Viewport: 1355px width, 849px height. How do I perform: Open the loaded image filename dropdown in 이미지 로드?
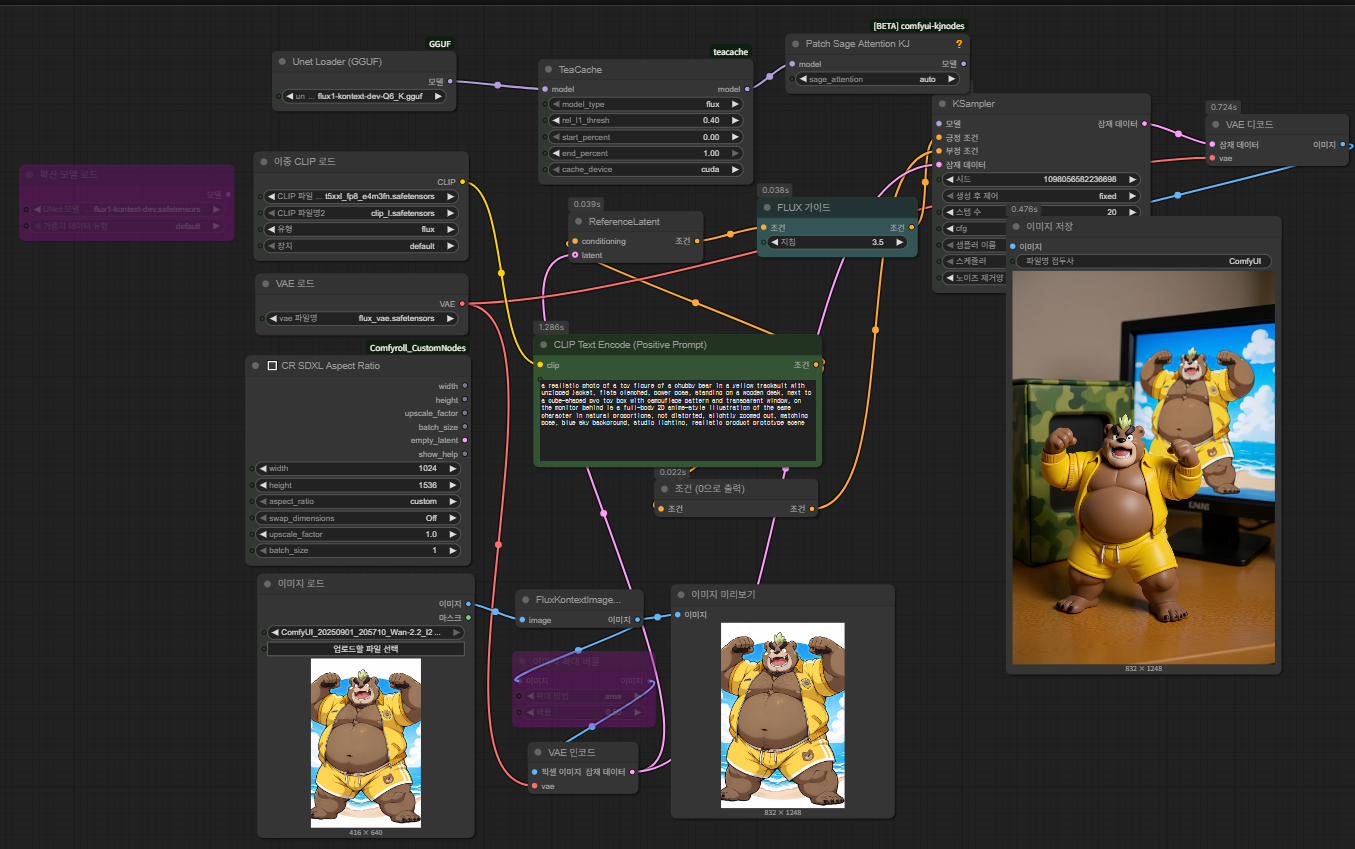click(366, 632)
